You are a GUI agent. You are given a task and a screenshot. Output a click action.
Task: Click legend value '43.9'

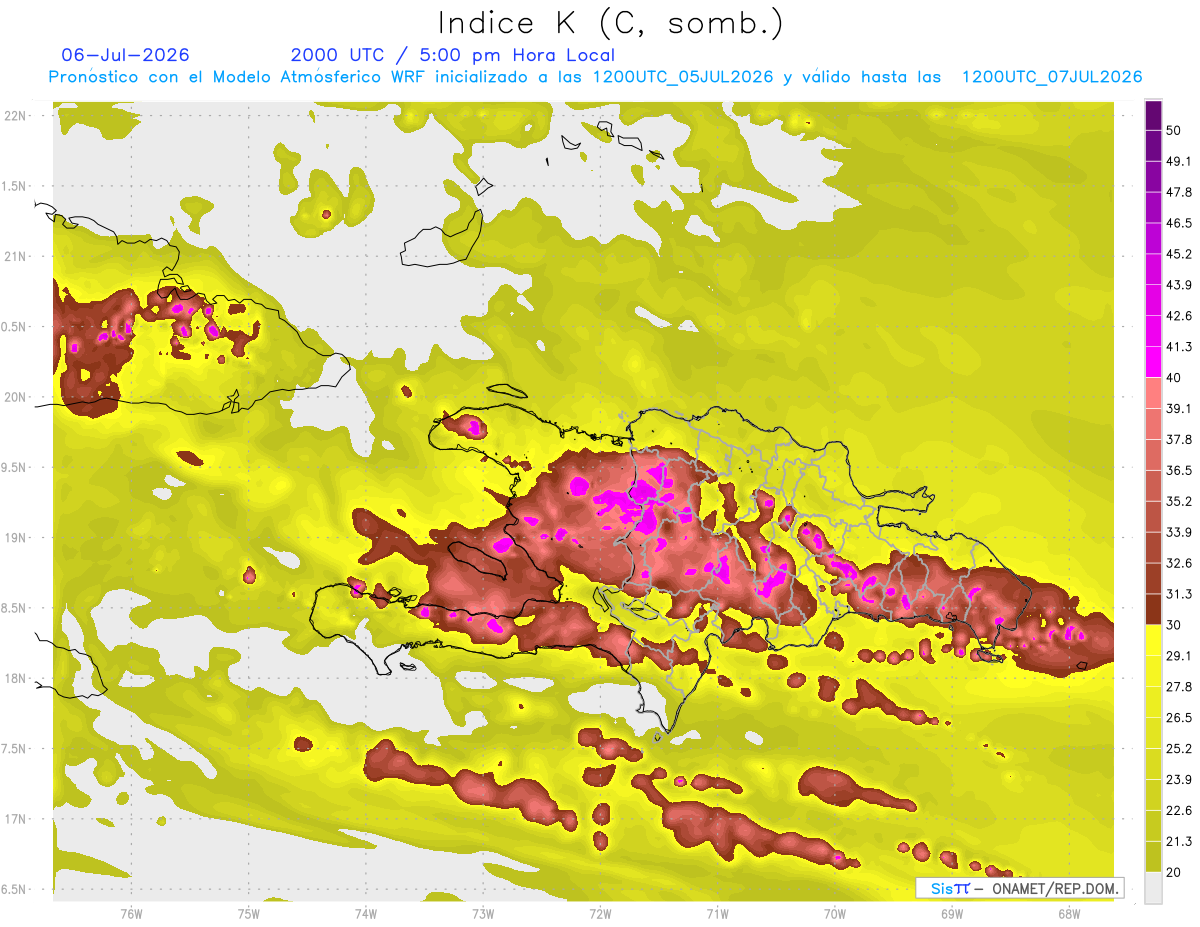(x=1179, y=285)
